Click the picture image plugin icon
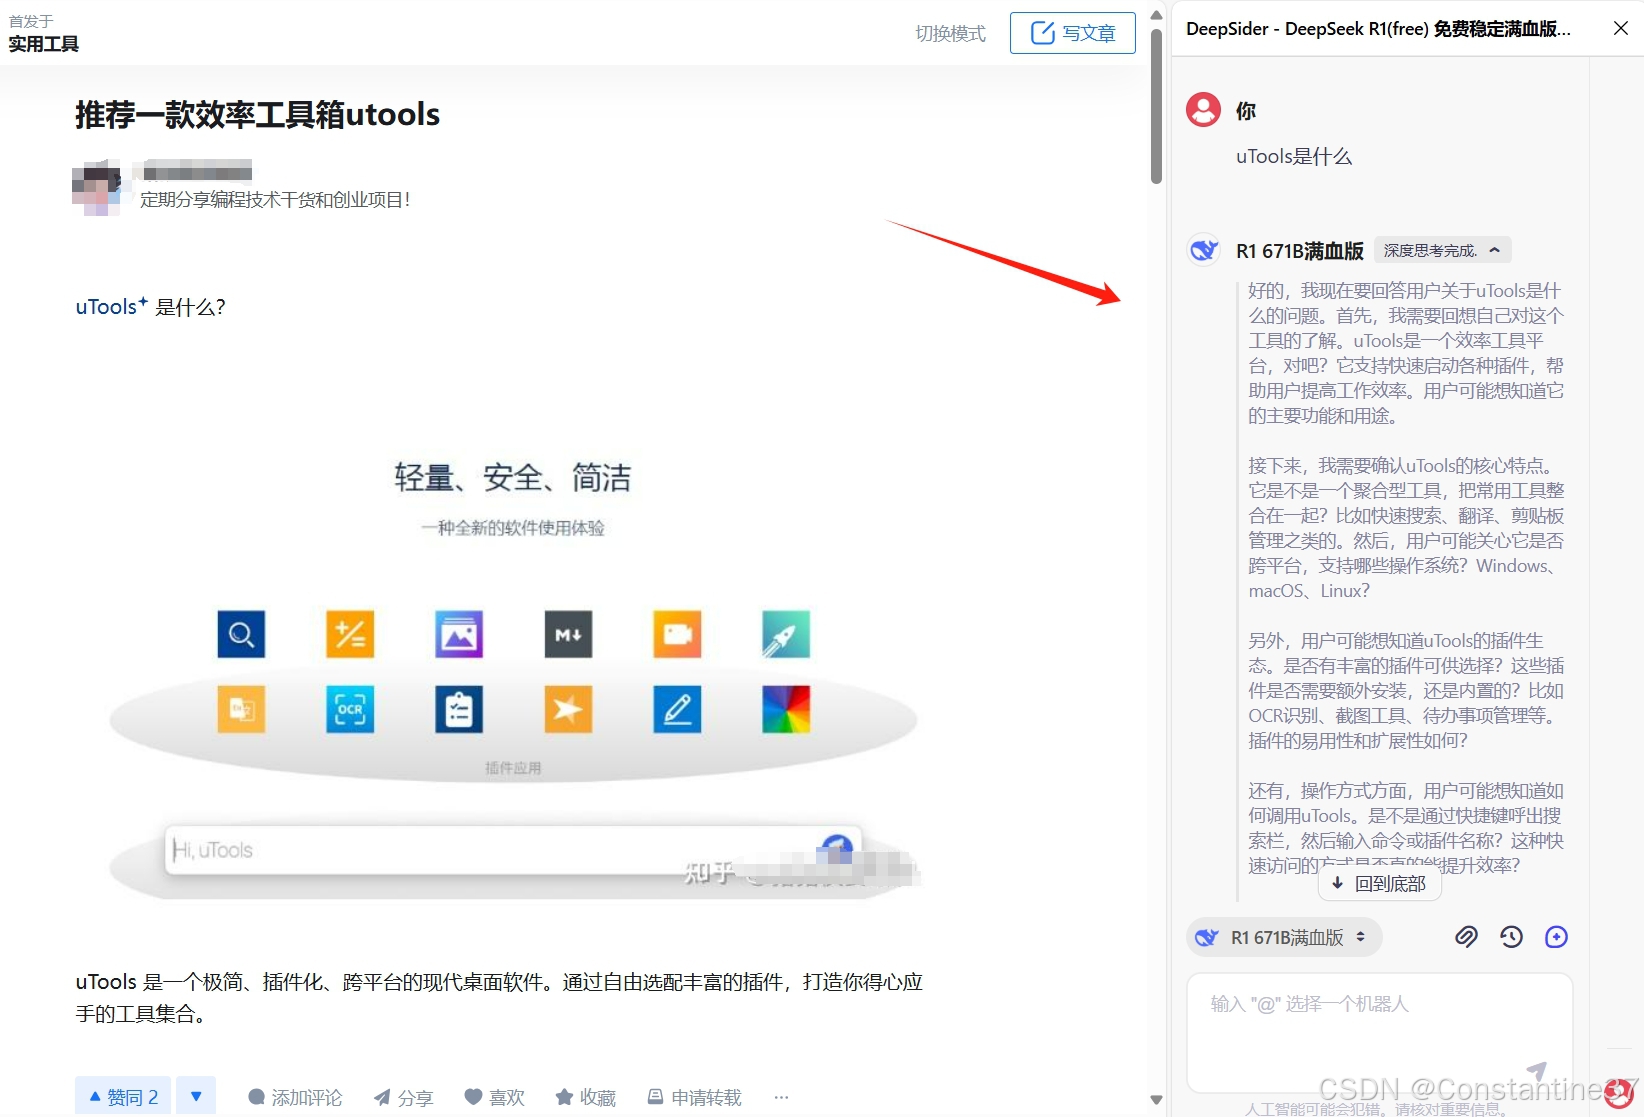 pyautogui.click(x=459, y=634)
